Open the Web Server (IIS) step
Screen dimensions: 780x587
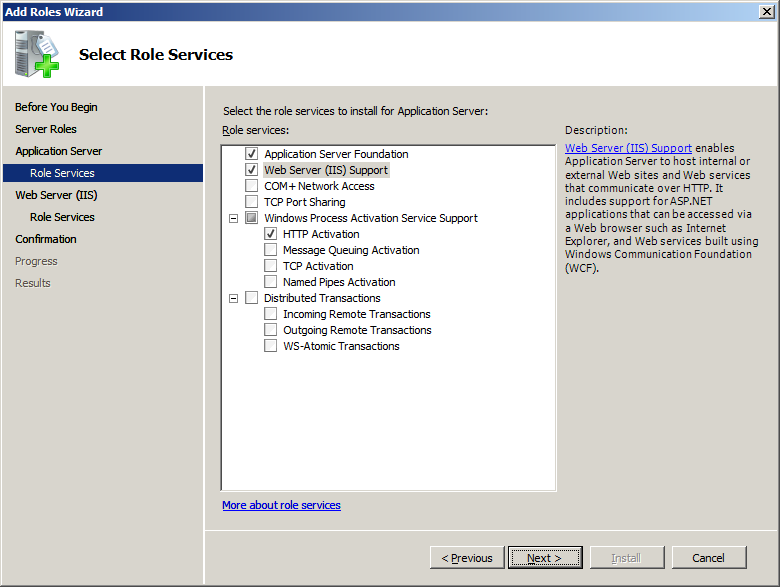56,195
